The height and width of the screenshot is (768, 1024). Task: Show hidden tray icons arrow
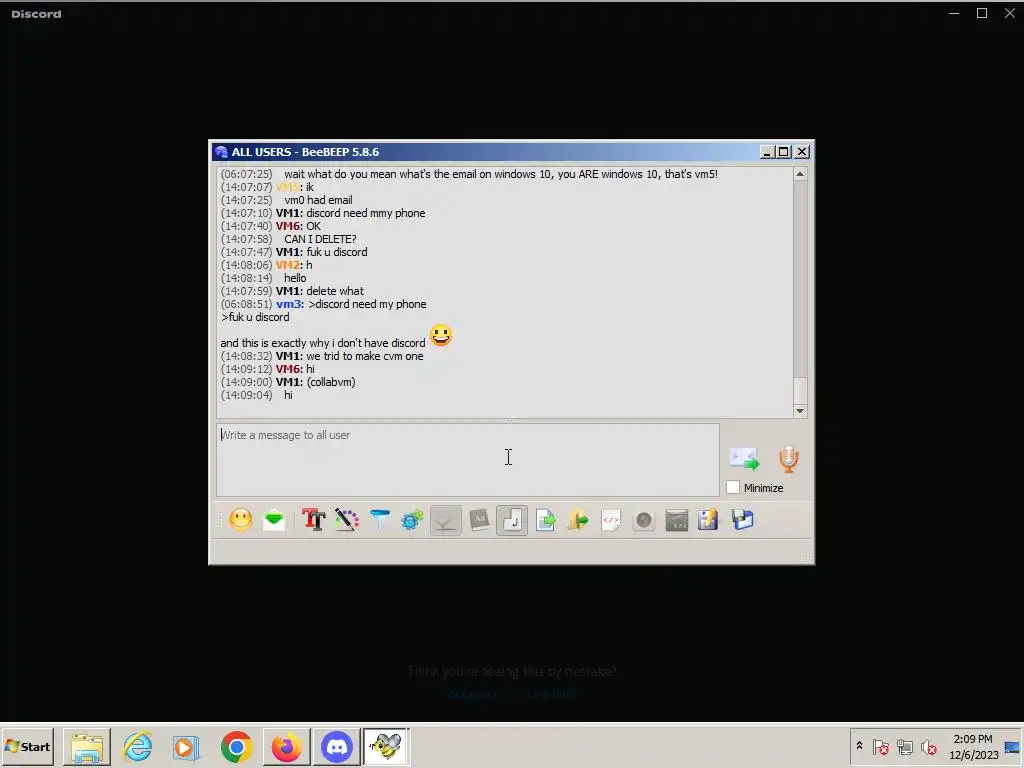tap(859, 746)
